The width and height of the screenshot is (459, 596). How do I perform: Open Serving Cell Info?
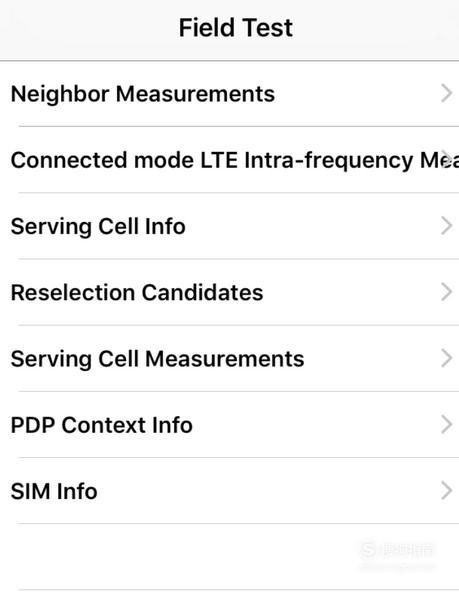click(230, 226)
